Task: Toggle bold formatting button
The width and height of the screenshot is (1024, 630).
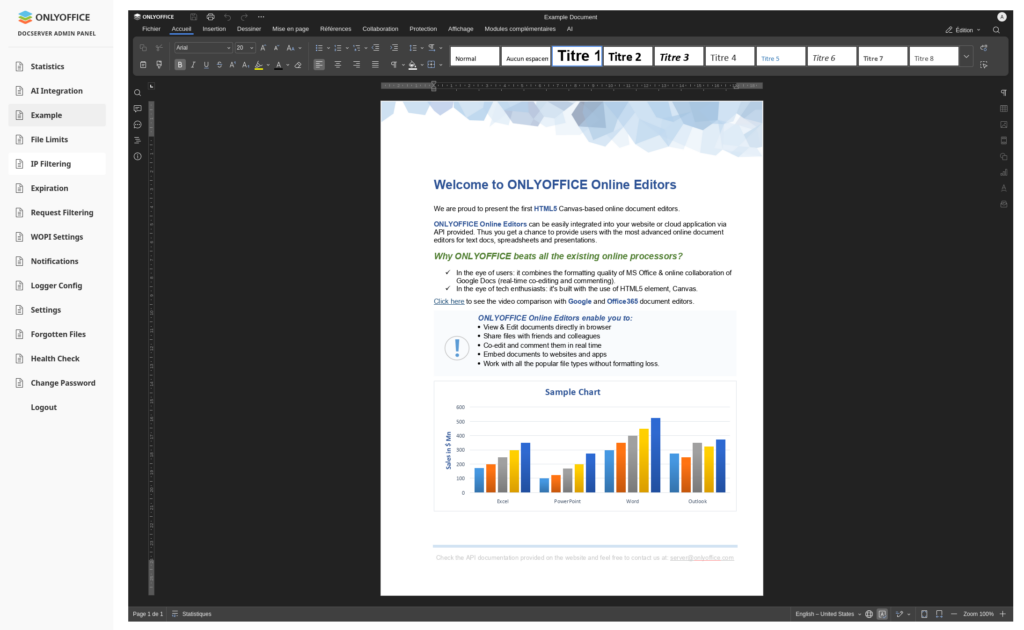Action: [180, 65]
